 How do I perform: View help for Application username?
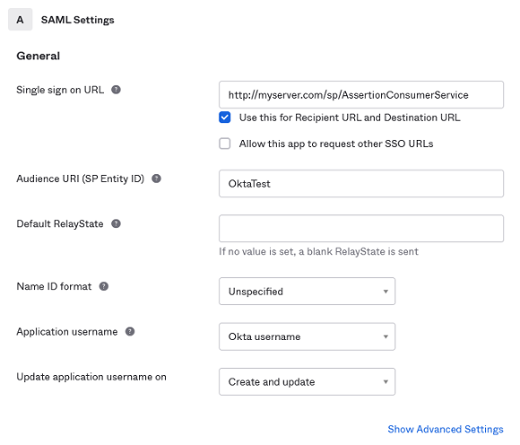(130, 332)
